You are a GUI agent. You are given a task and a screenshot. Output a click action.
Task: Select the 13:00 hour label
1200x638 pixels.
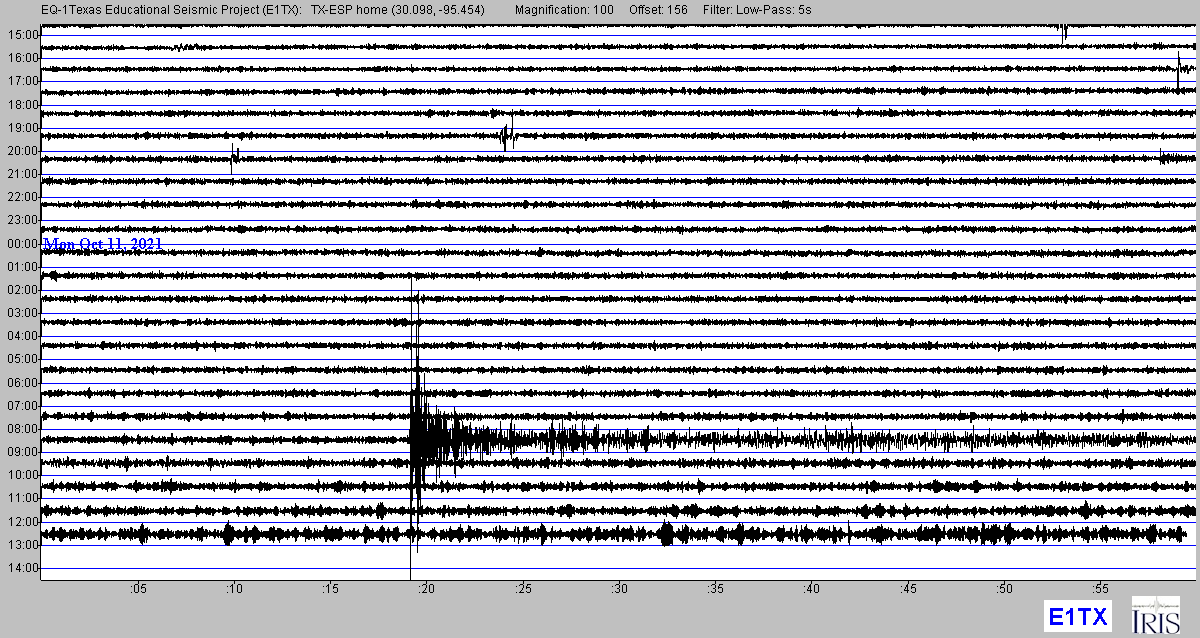click(x=22, y=545)
